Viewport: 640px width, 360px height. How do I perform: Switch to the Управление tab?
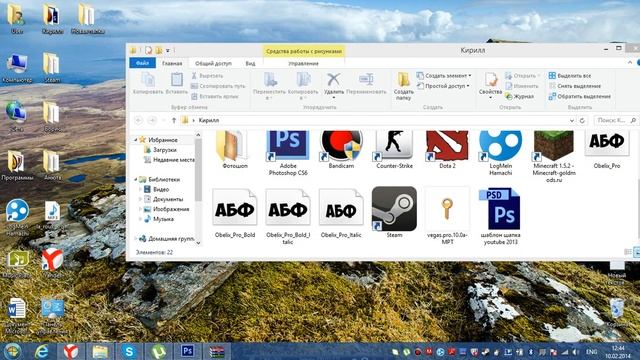303,64
